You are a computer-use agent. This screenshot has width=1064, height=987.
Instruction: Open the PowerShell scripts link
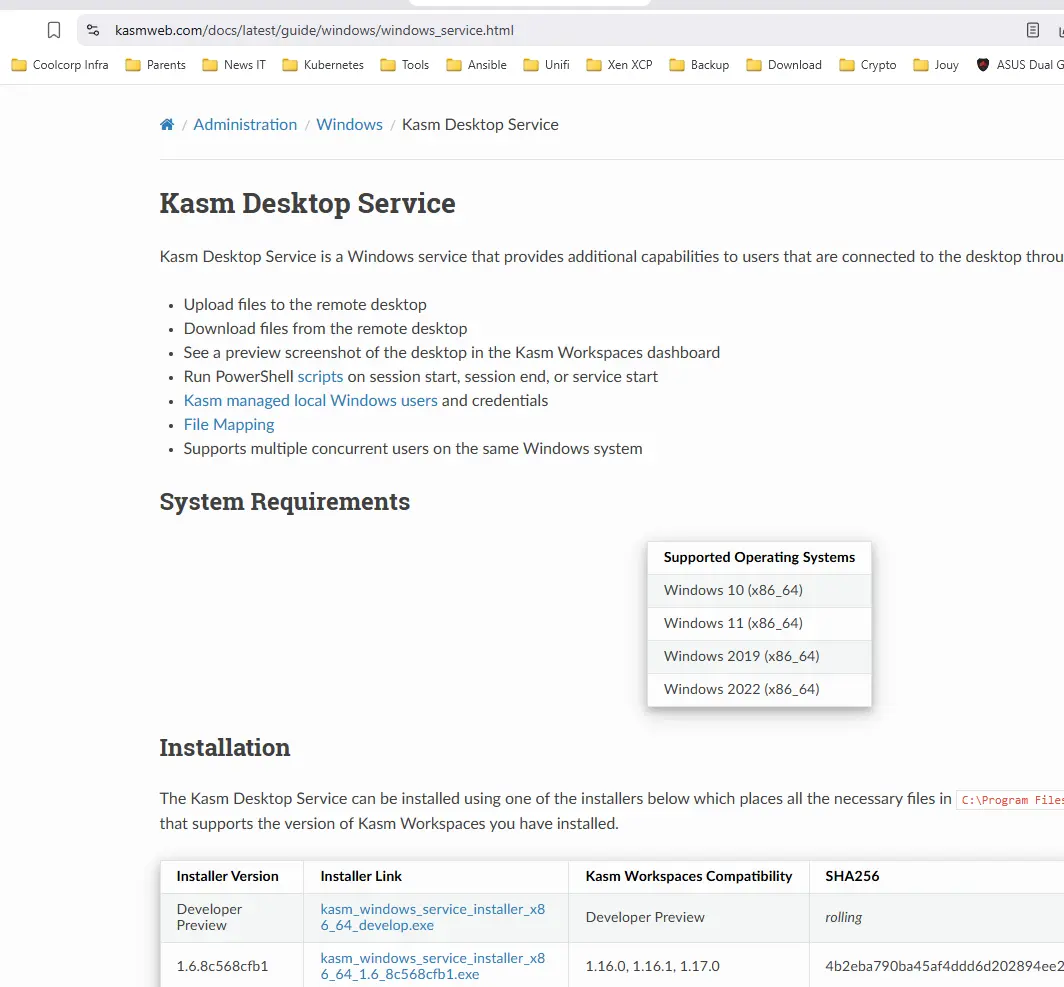[320, 377]
